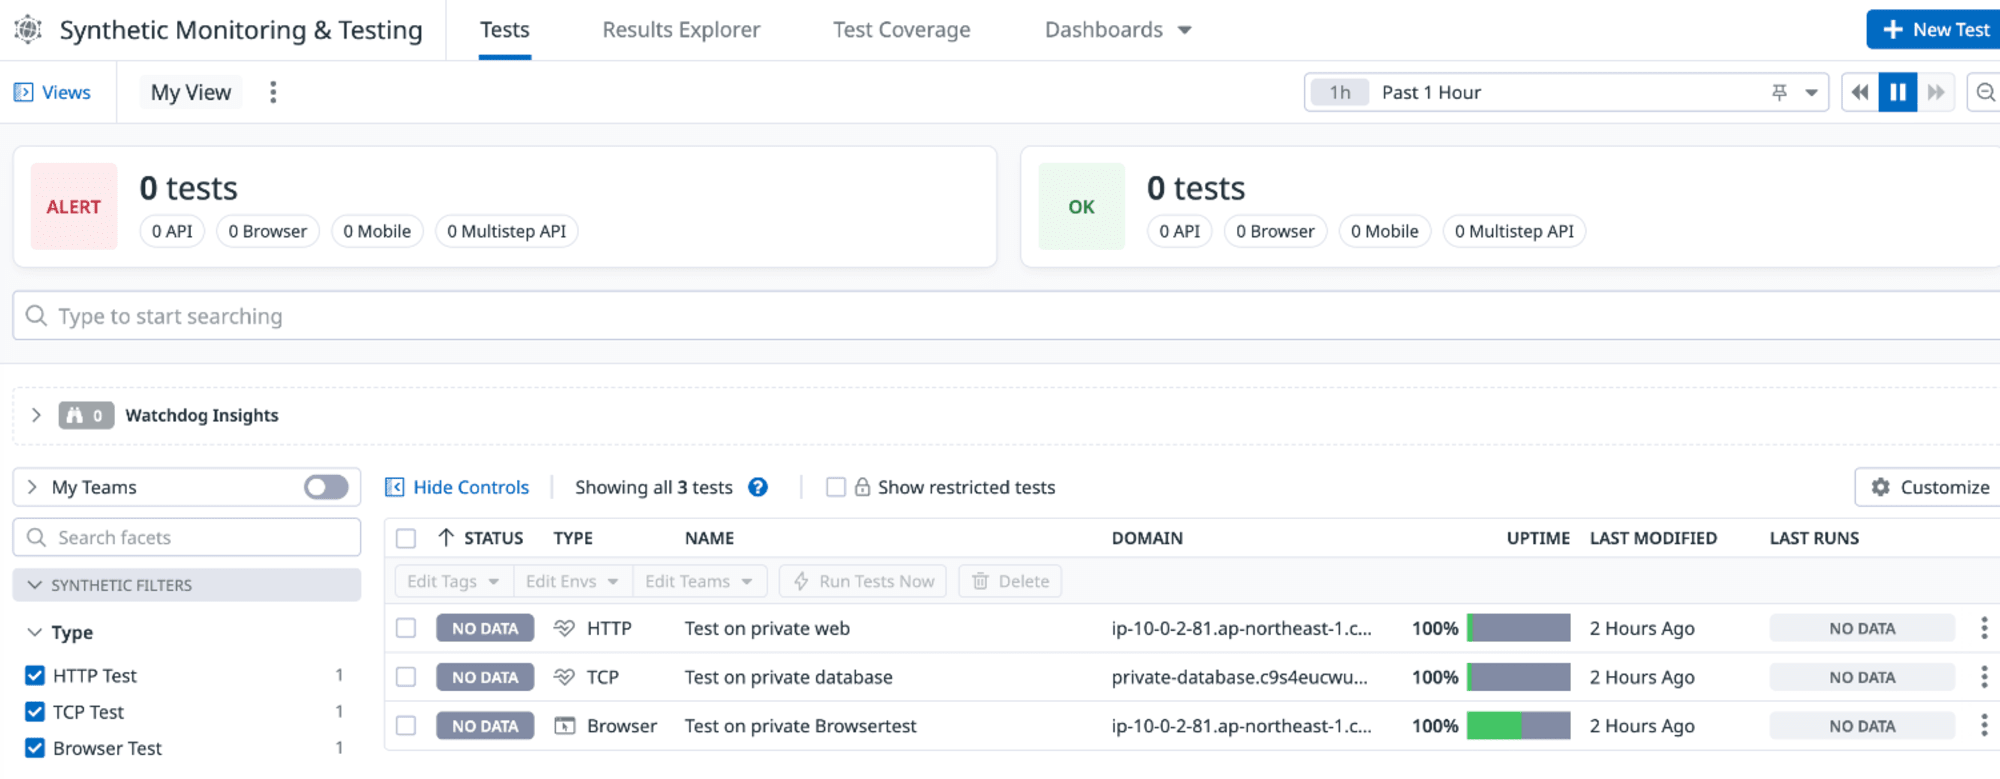
Task: Open the Edit Tags dropdown
Action: coord(453,581)
